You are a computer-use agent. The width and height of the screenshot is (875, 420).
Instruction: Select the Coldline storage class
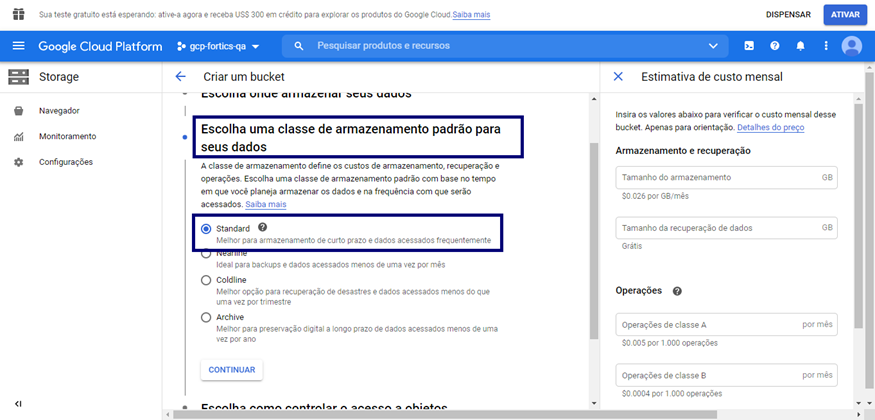206,280
